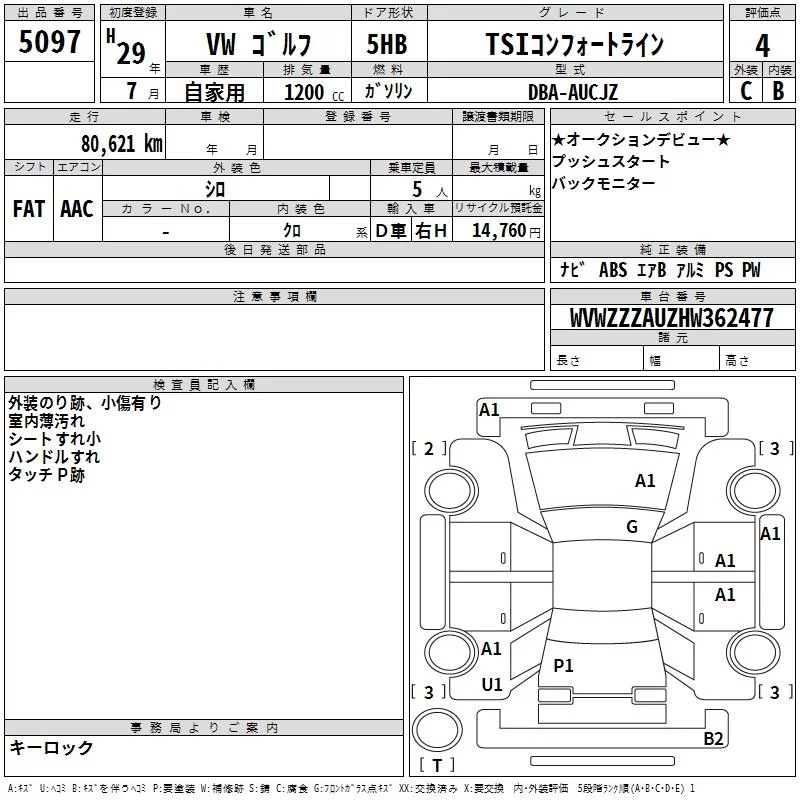Viewport: 800px width, 800px height.
Task: Click the A1 mark beside the front bumper
Action: point(489,409)
